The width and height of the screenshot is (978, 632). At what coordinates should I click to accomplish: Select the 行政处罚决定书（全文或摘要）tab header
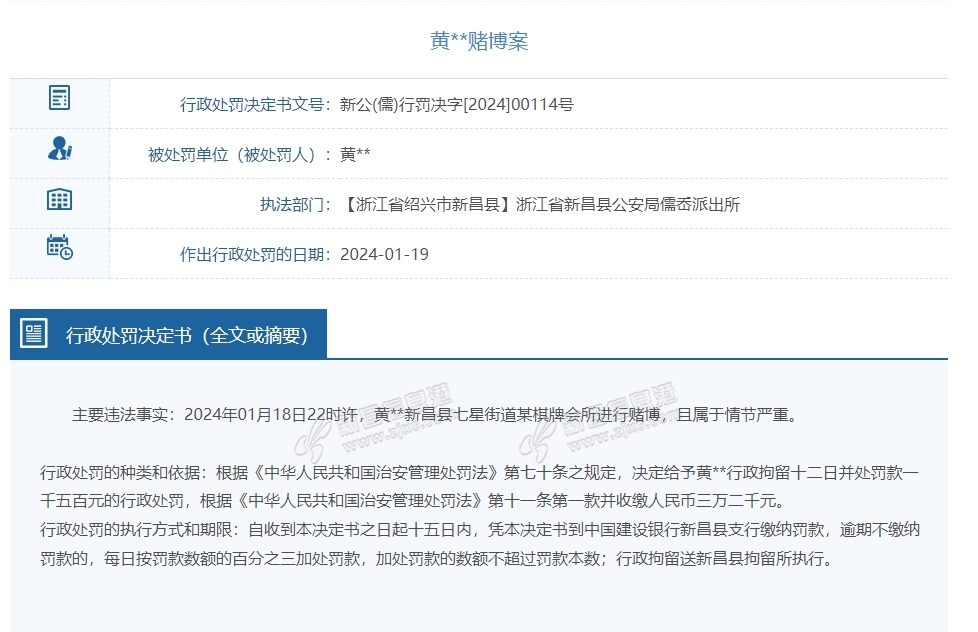click(x=186, y=335)
